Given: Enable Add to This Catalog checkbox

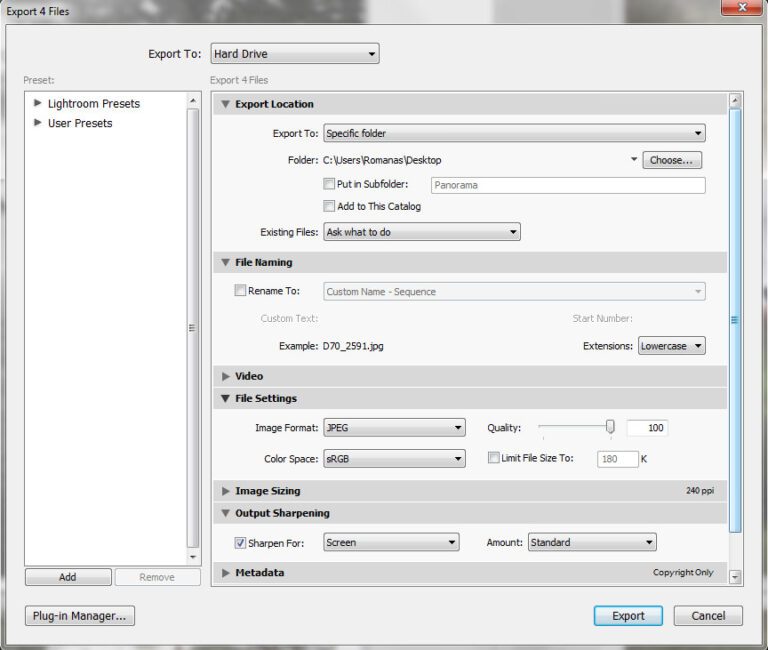Looking at the screenshot, I should [329, 206].
